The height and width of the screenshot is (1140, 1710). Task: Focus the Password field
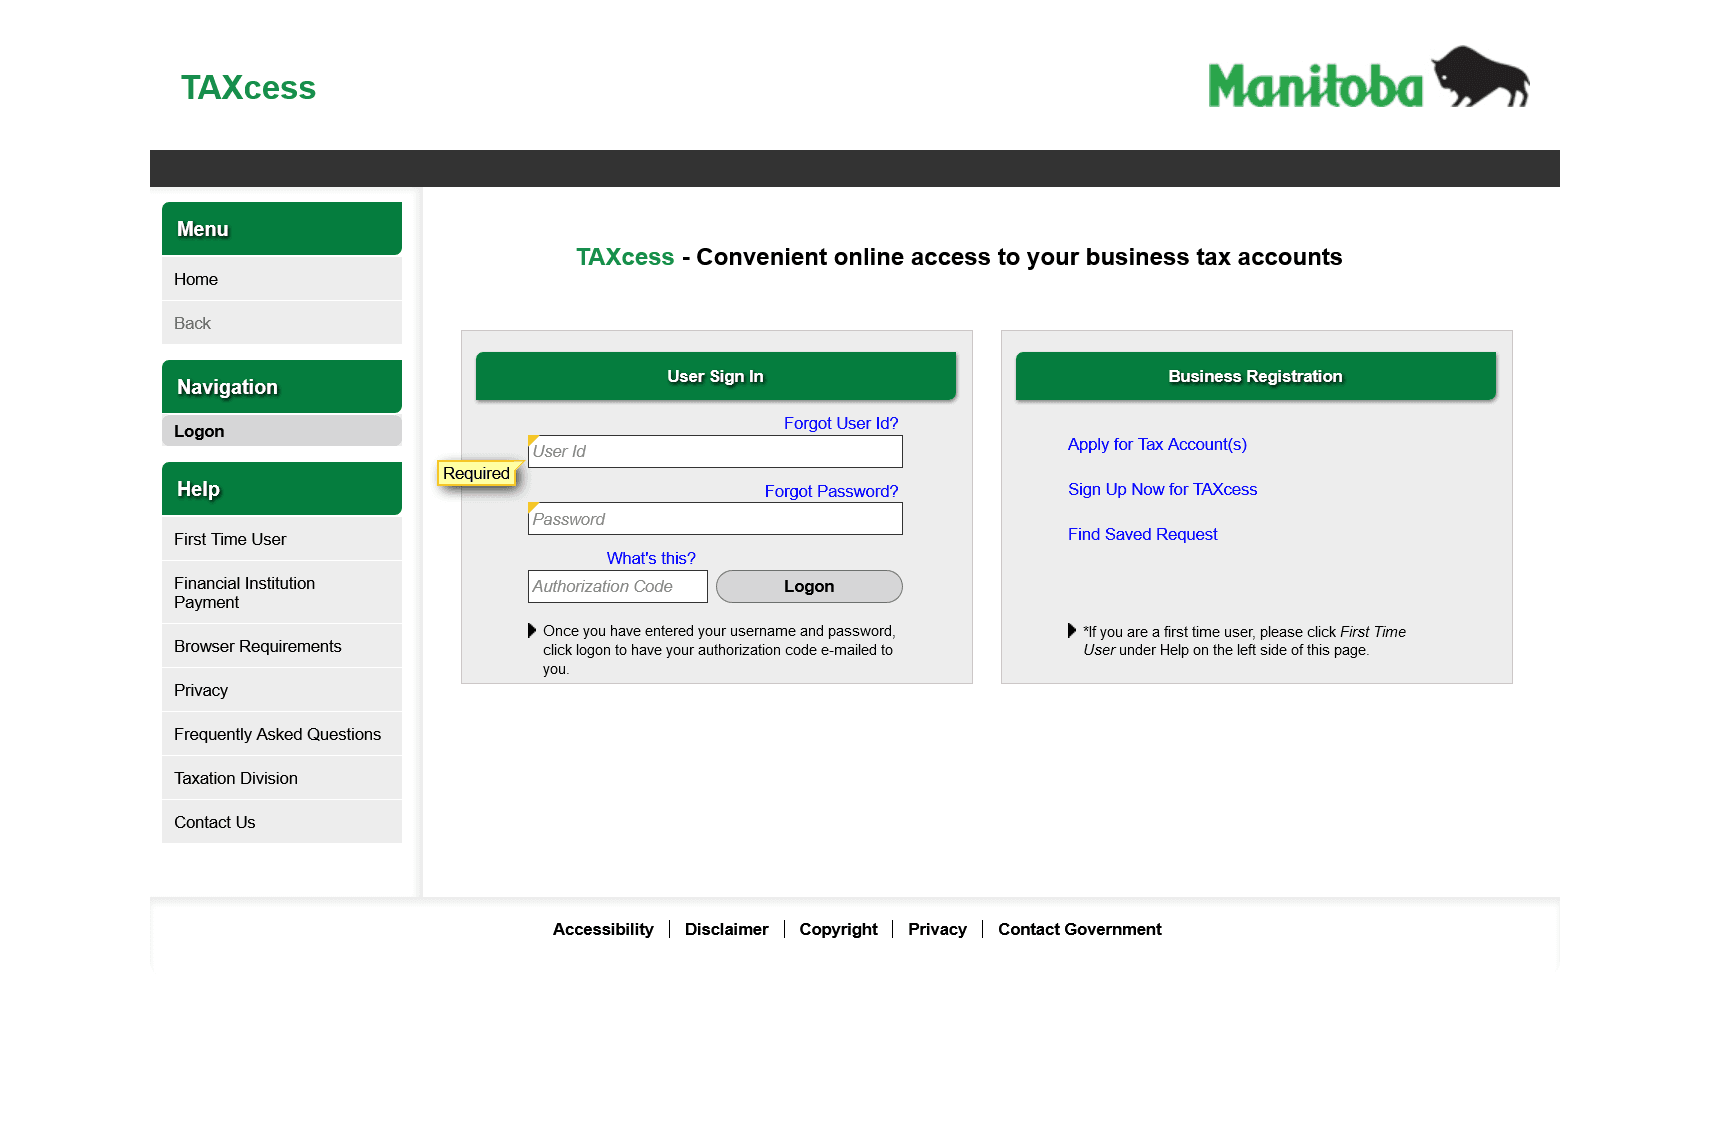click(x=715, y=519)
